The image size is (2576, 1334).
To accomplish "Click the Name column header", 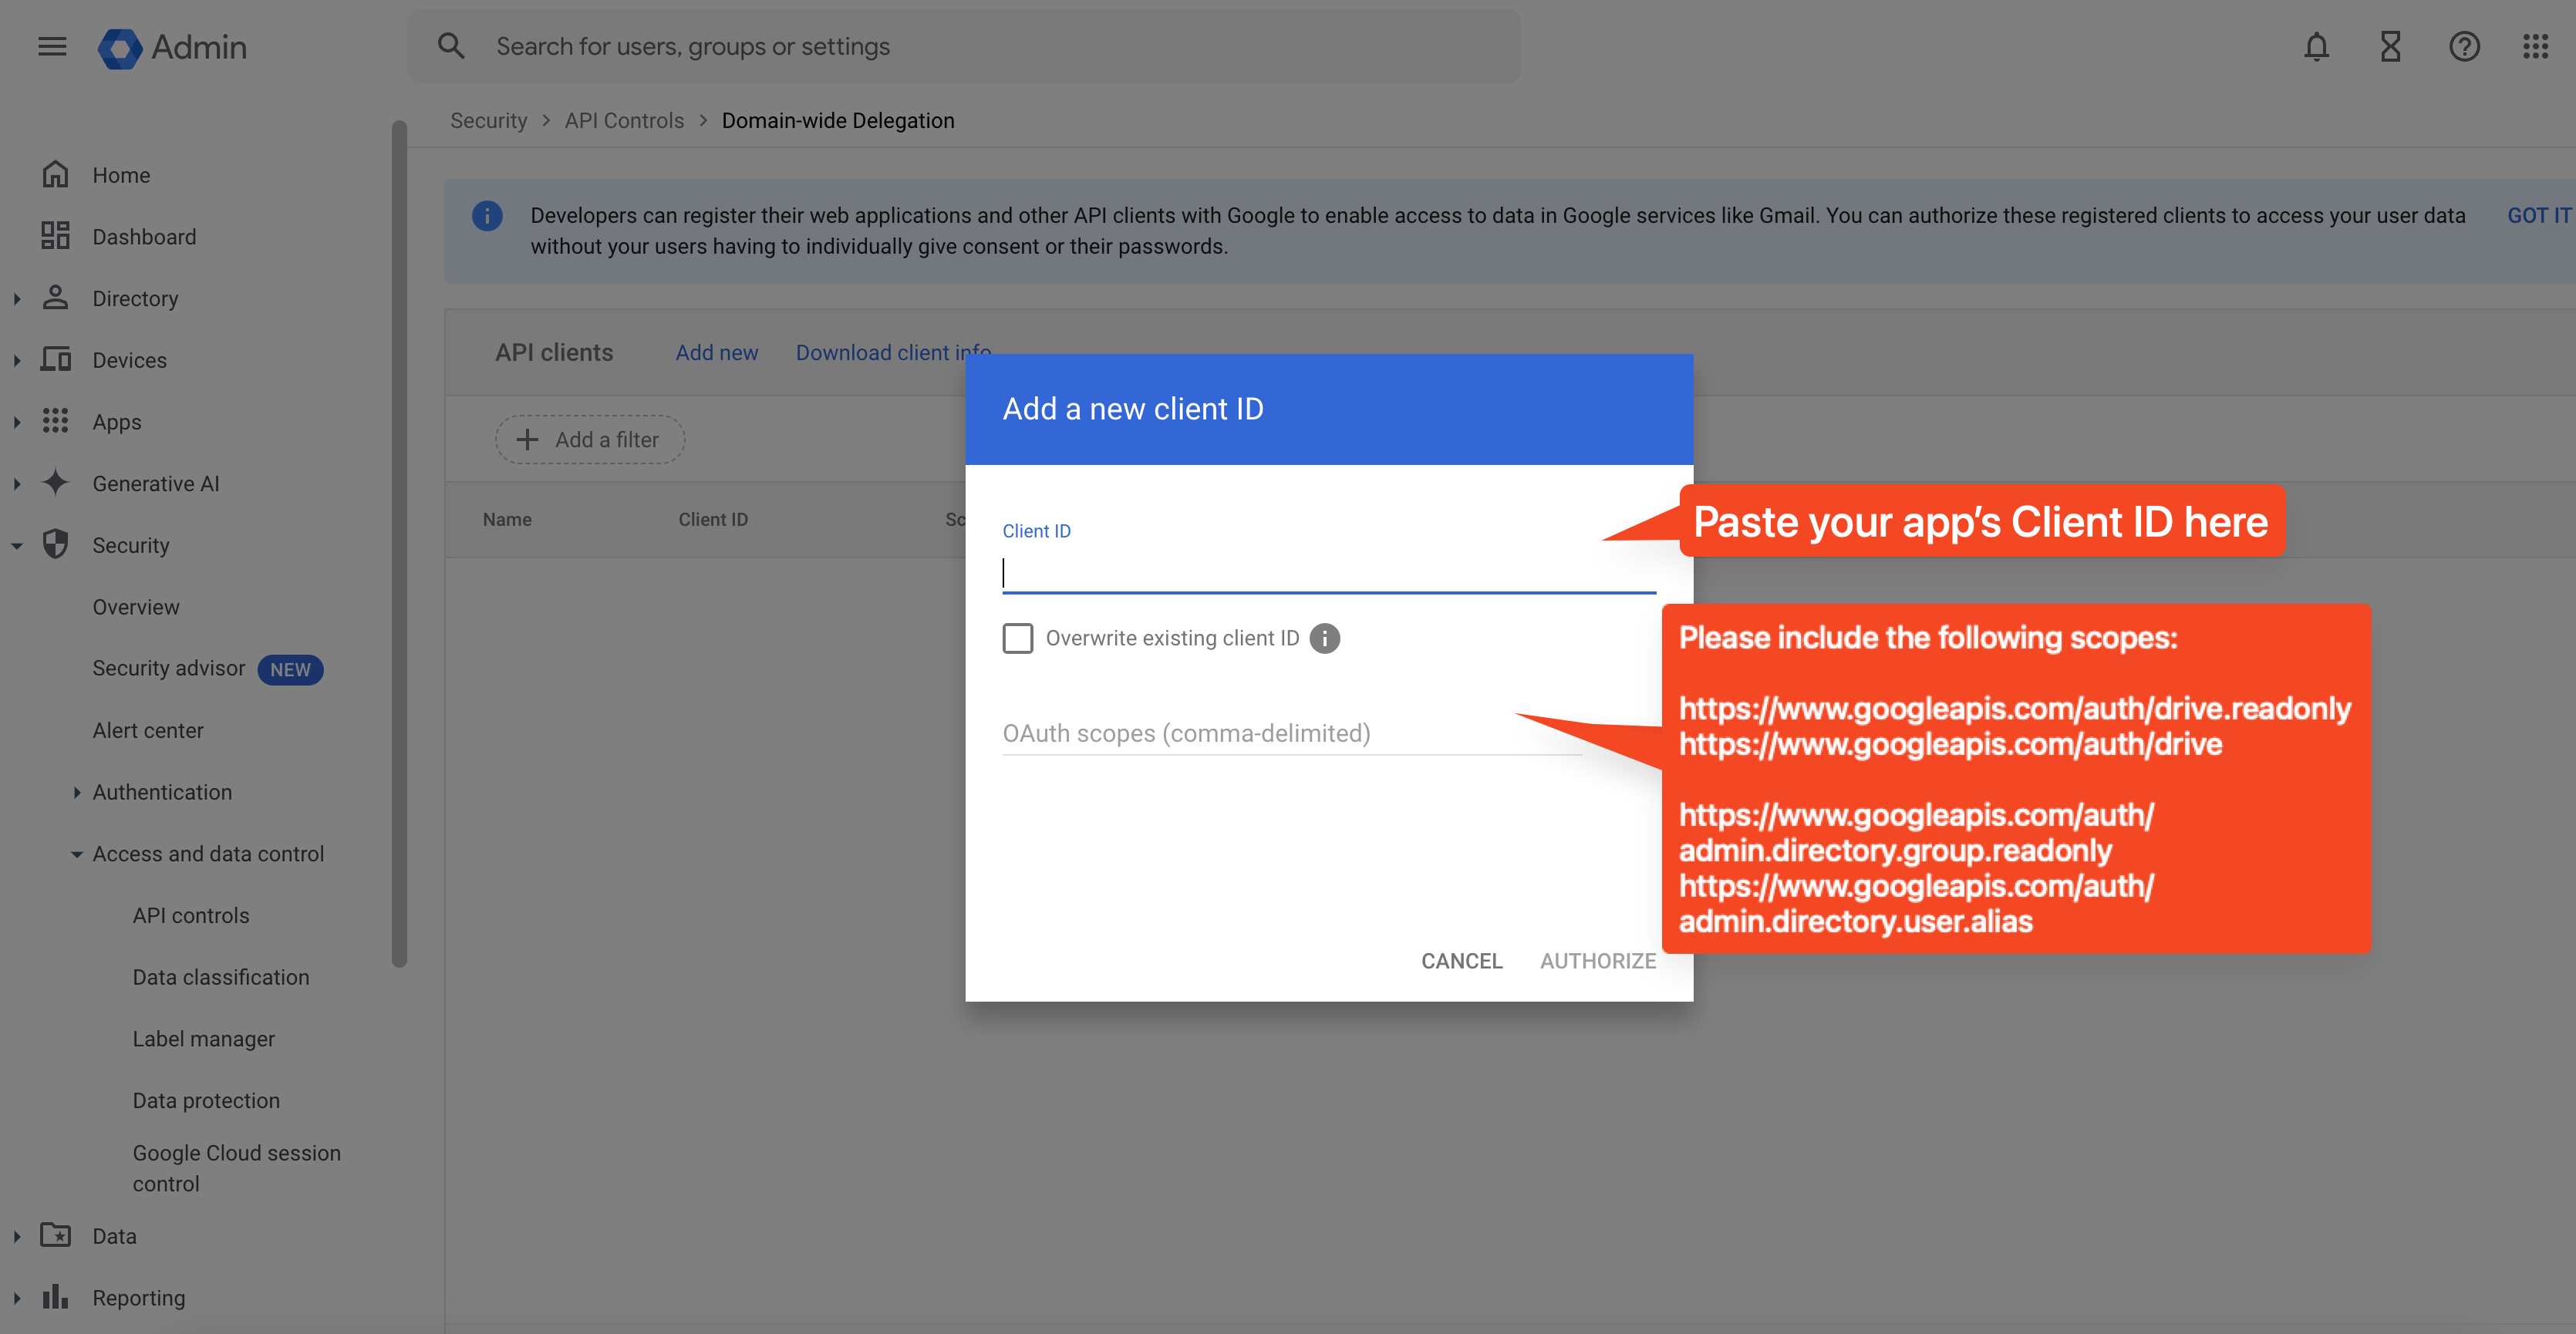I will click(x=507, y=520).
